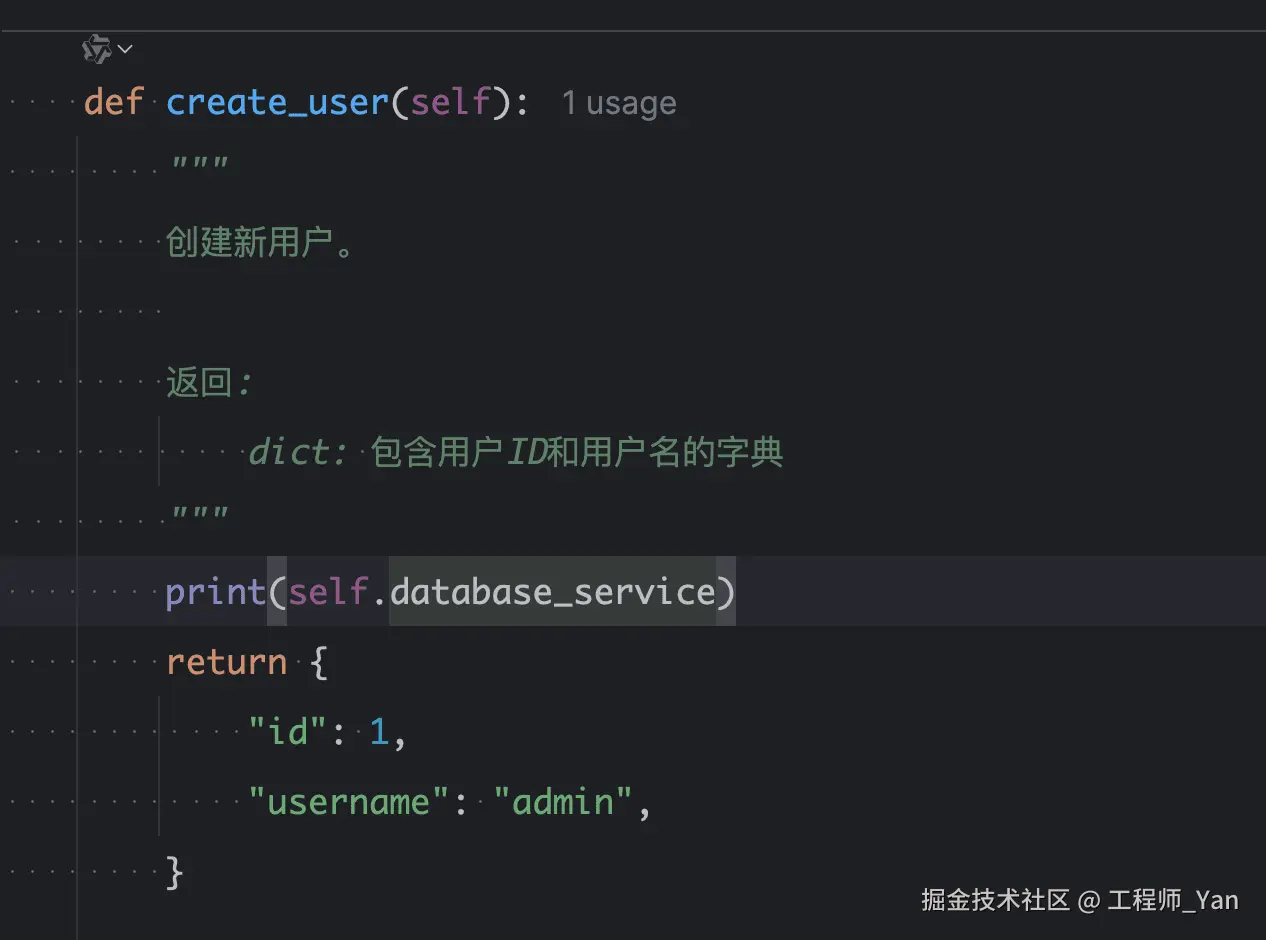Click the "admin" string value
Viewport: 1266px width, 940px height.
(x=564, y=802)
